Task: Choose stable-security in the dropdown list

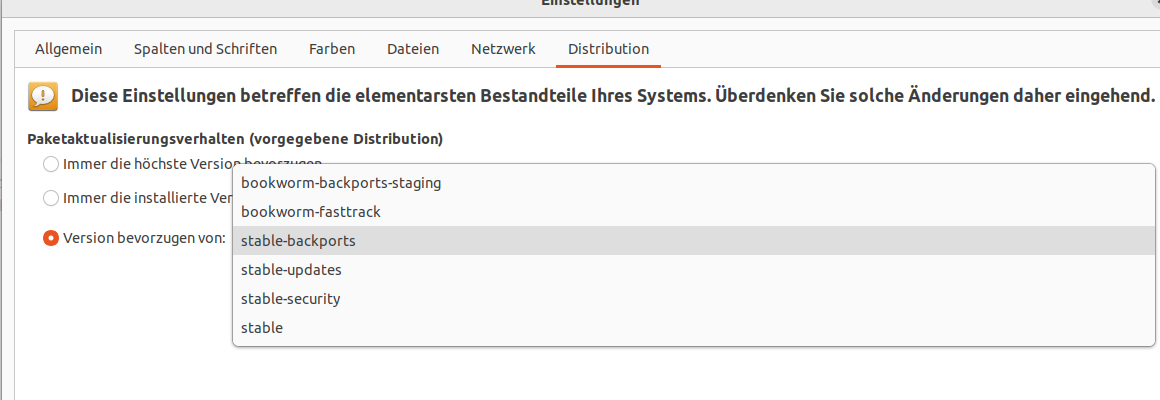Action: pyautogui.click(x=693, y=299)
